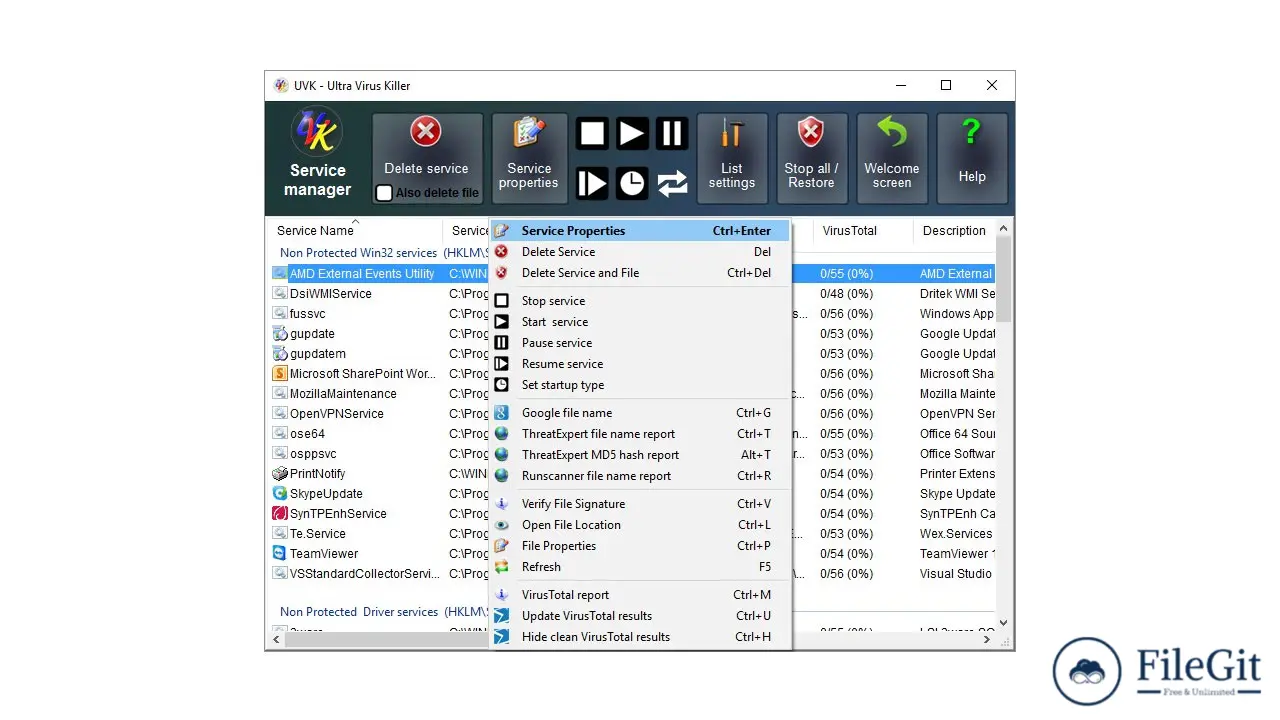Click the clock startup type toolbar icon
Screen dimensions: 1280x720
pyautogui.click(x=632, y=183)
